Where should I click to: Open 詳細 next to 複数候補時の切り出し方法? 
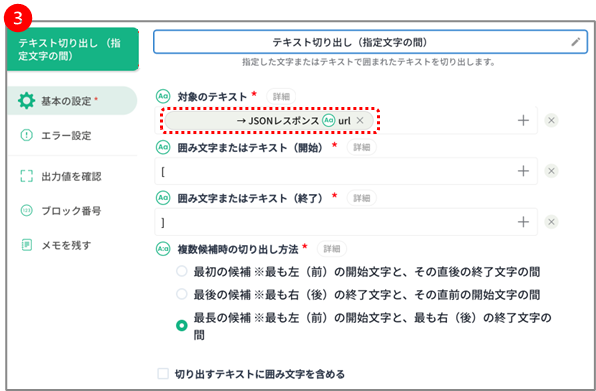[332, 249]
